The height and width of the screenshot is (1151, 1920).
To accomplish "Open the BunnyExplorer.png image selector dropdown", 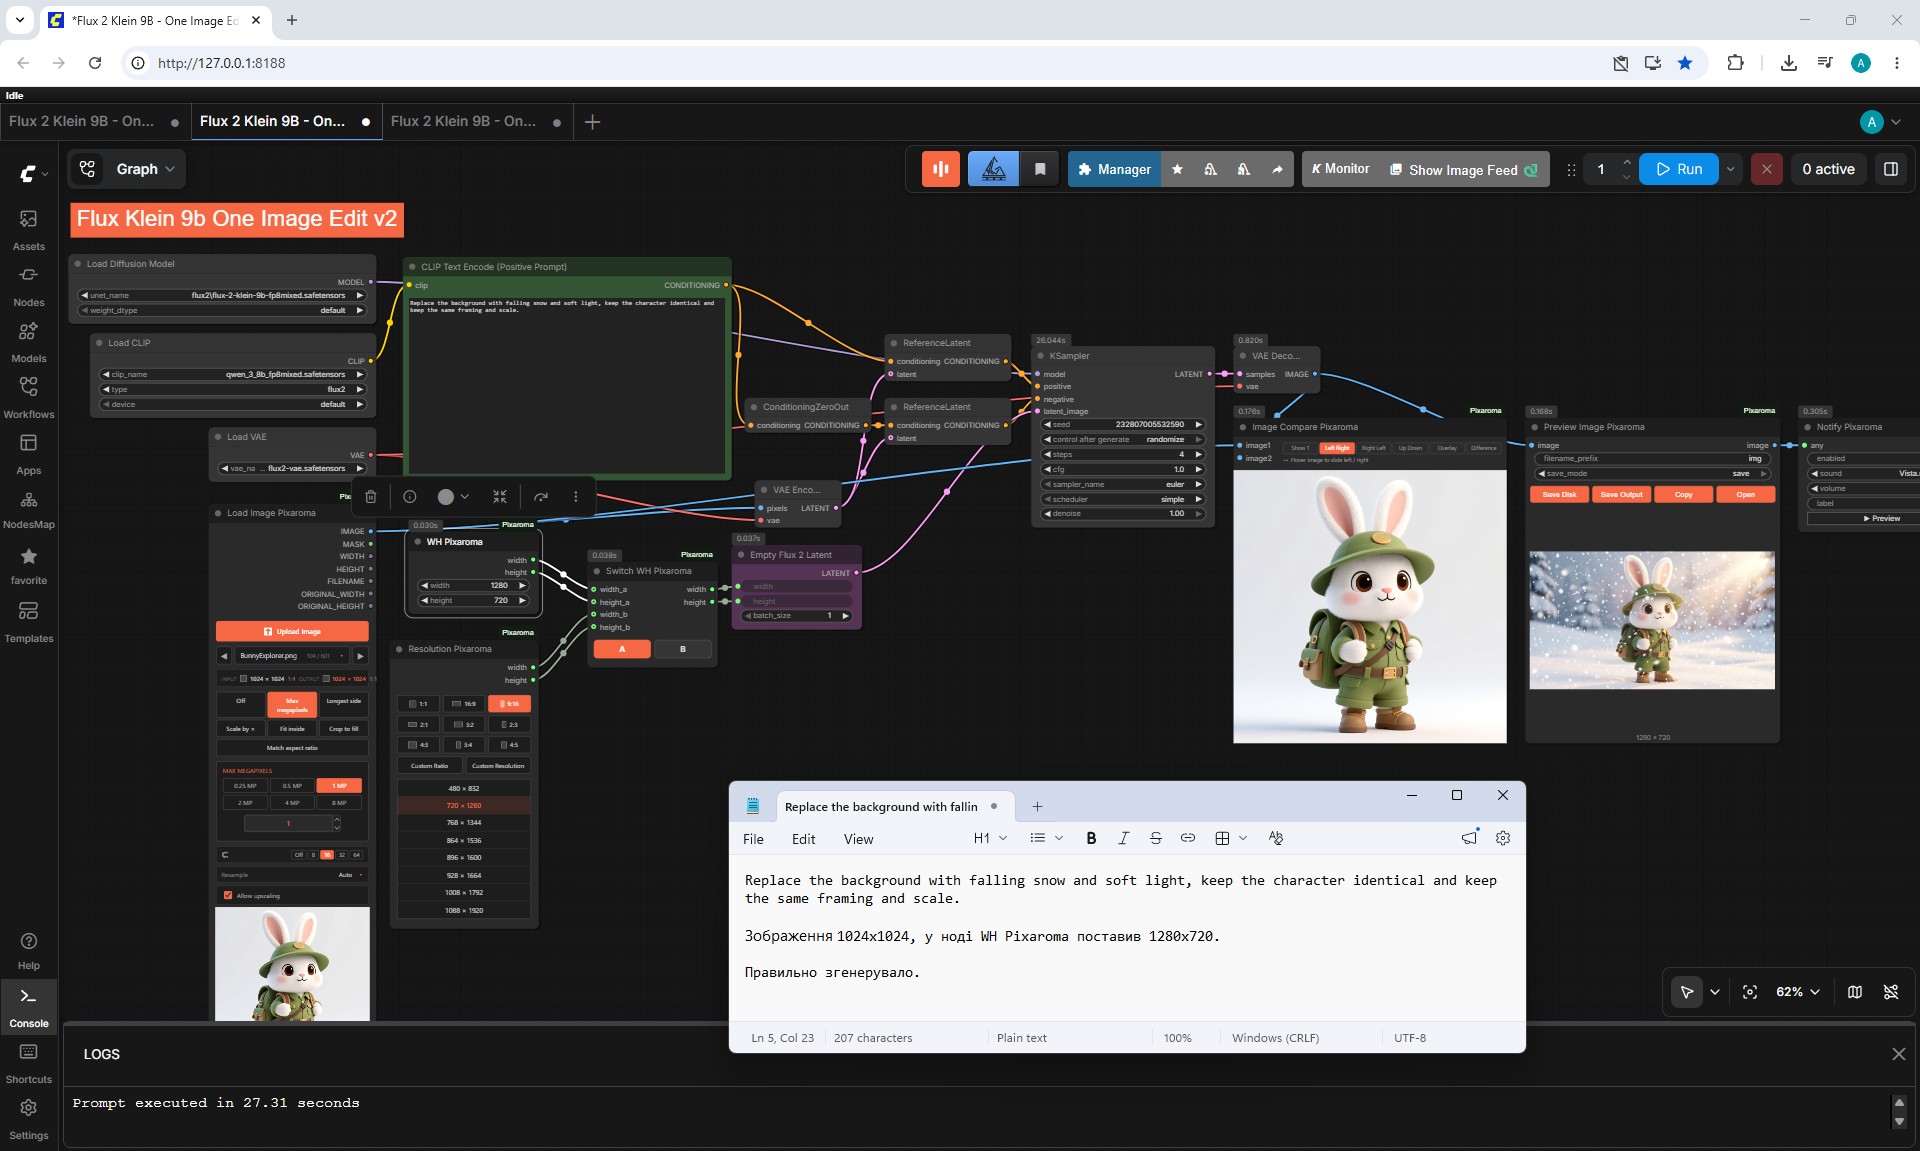I will [292, 656].
